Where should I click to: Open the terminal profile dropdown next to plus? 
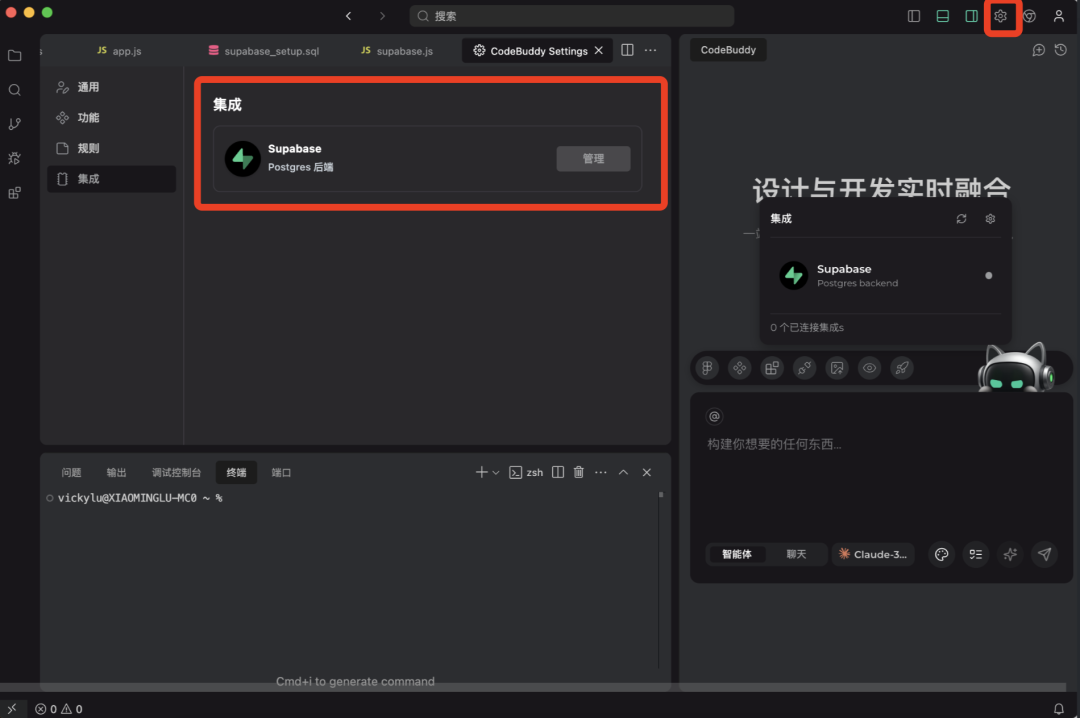pos(494,471)
